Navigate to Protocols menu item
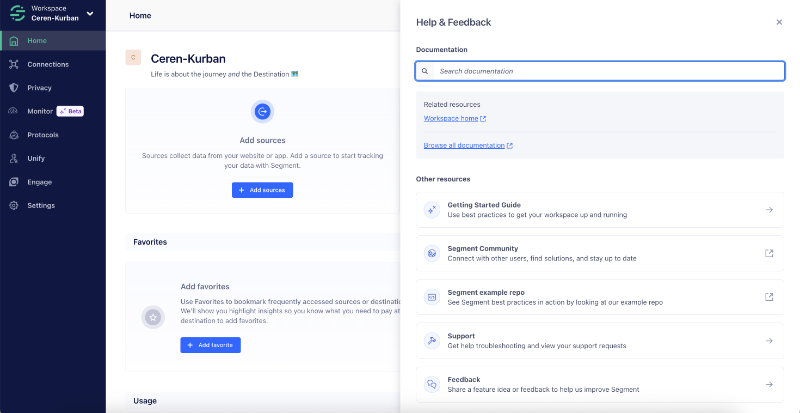 tap(43, 135)
